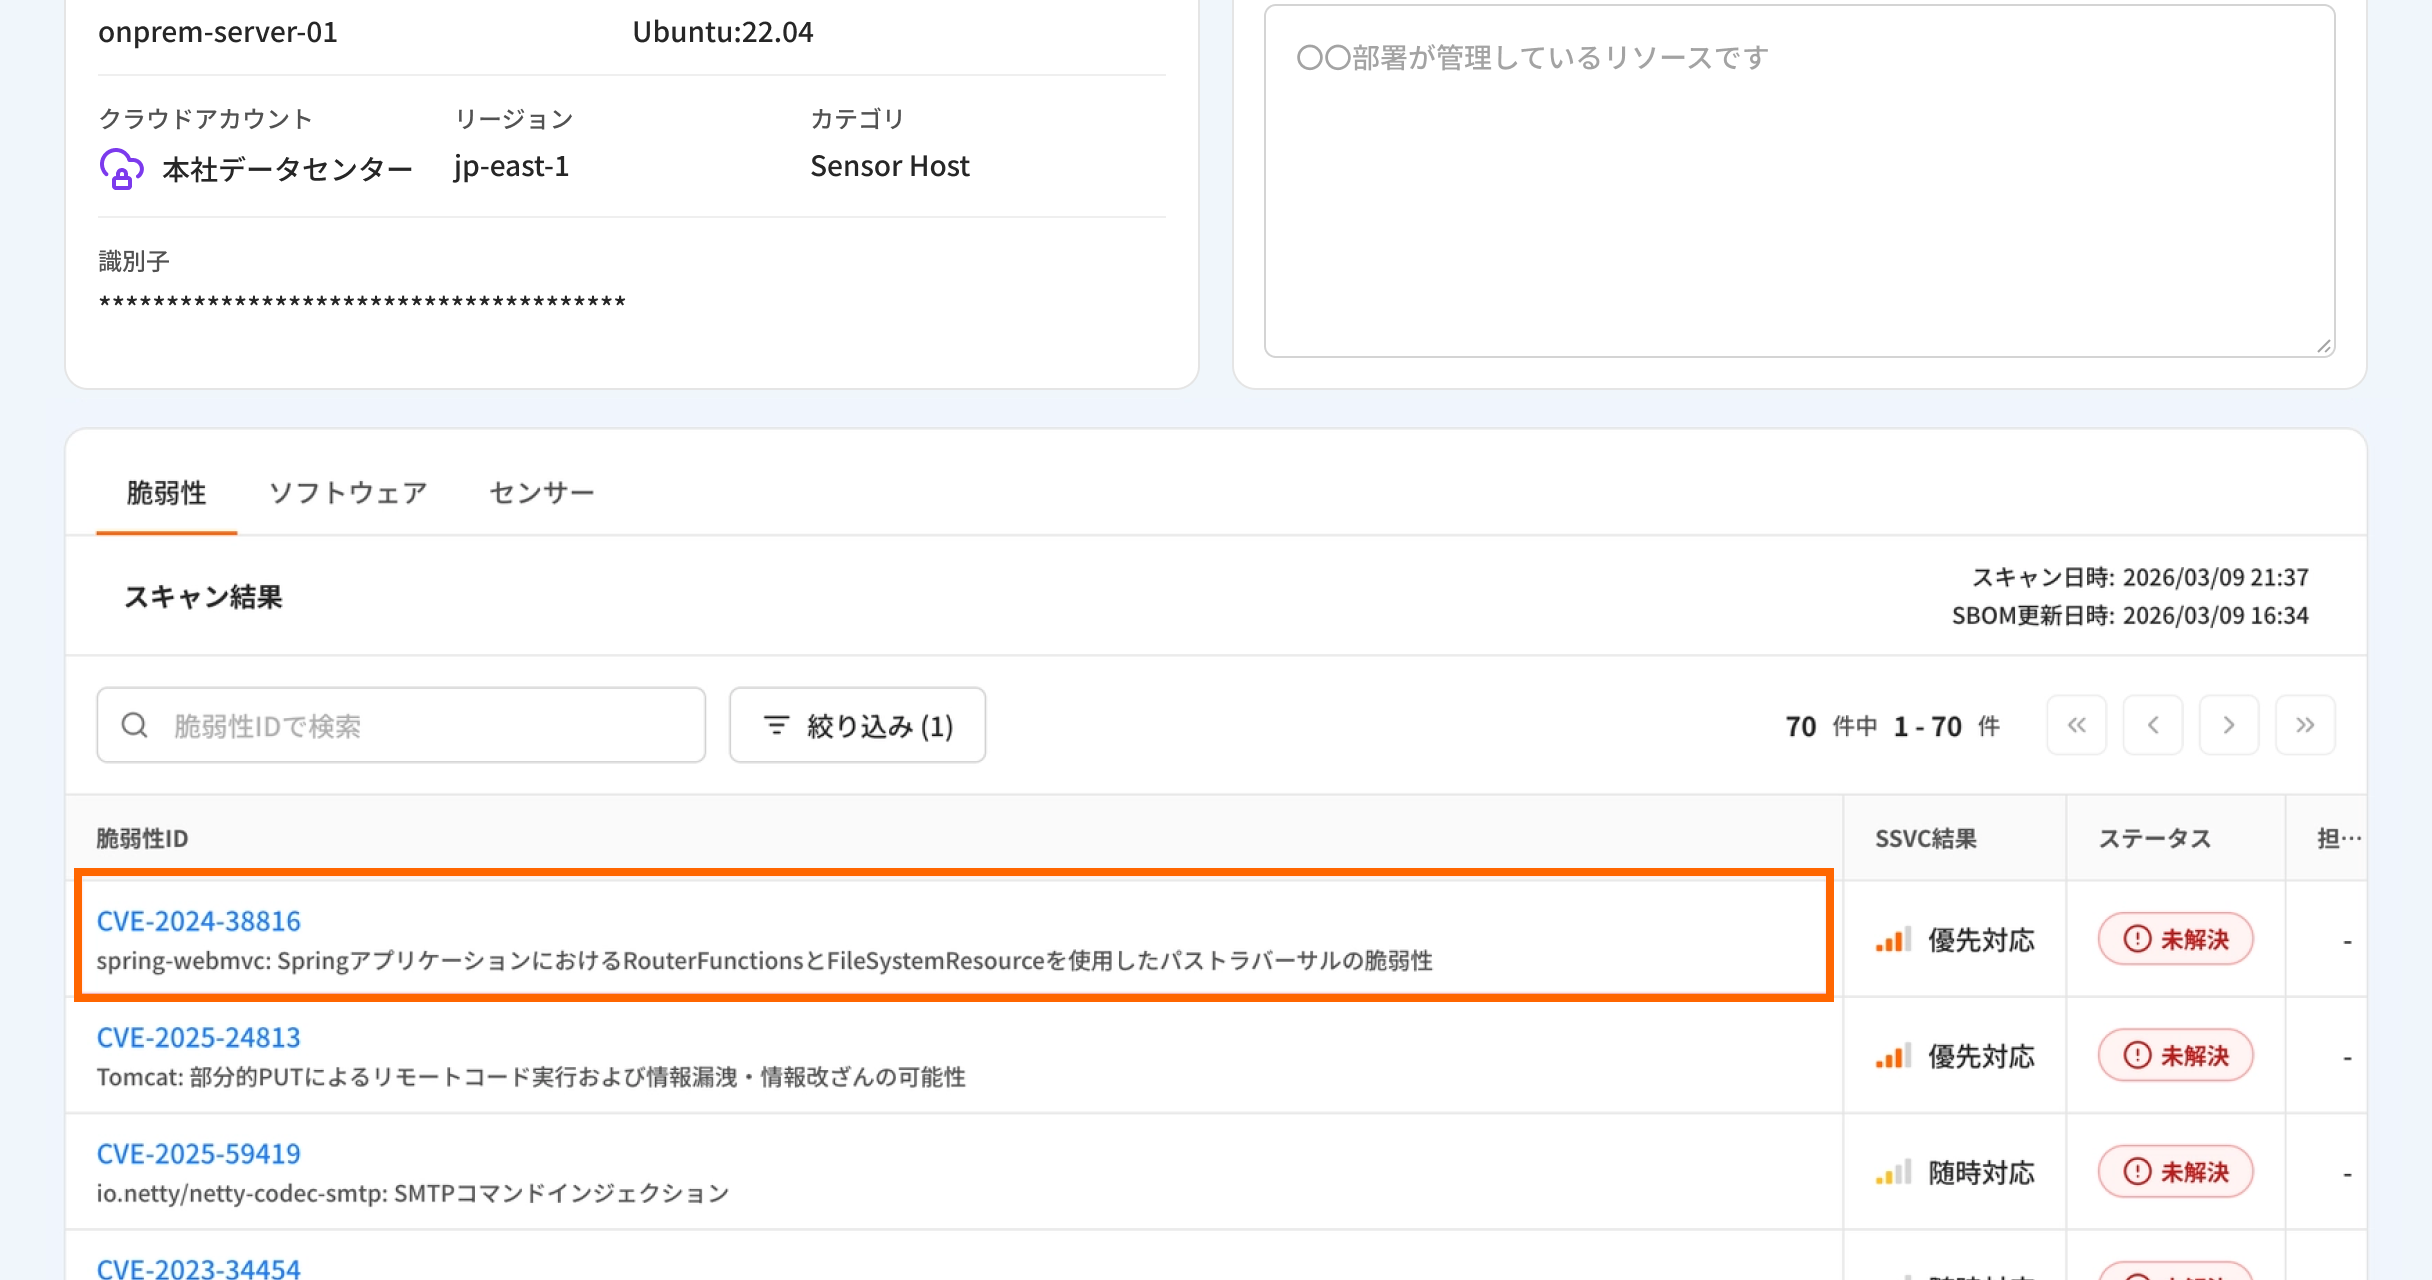
Task: Click the 未解決 status on CVE-2025-59419
Action: (x=2175, y=1171)
